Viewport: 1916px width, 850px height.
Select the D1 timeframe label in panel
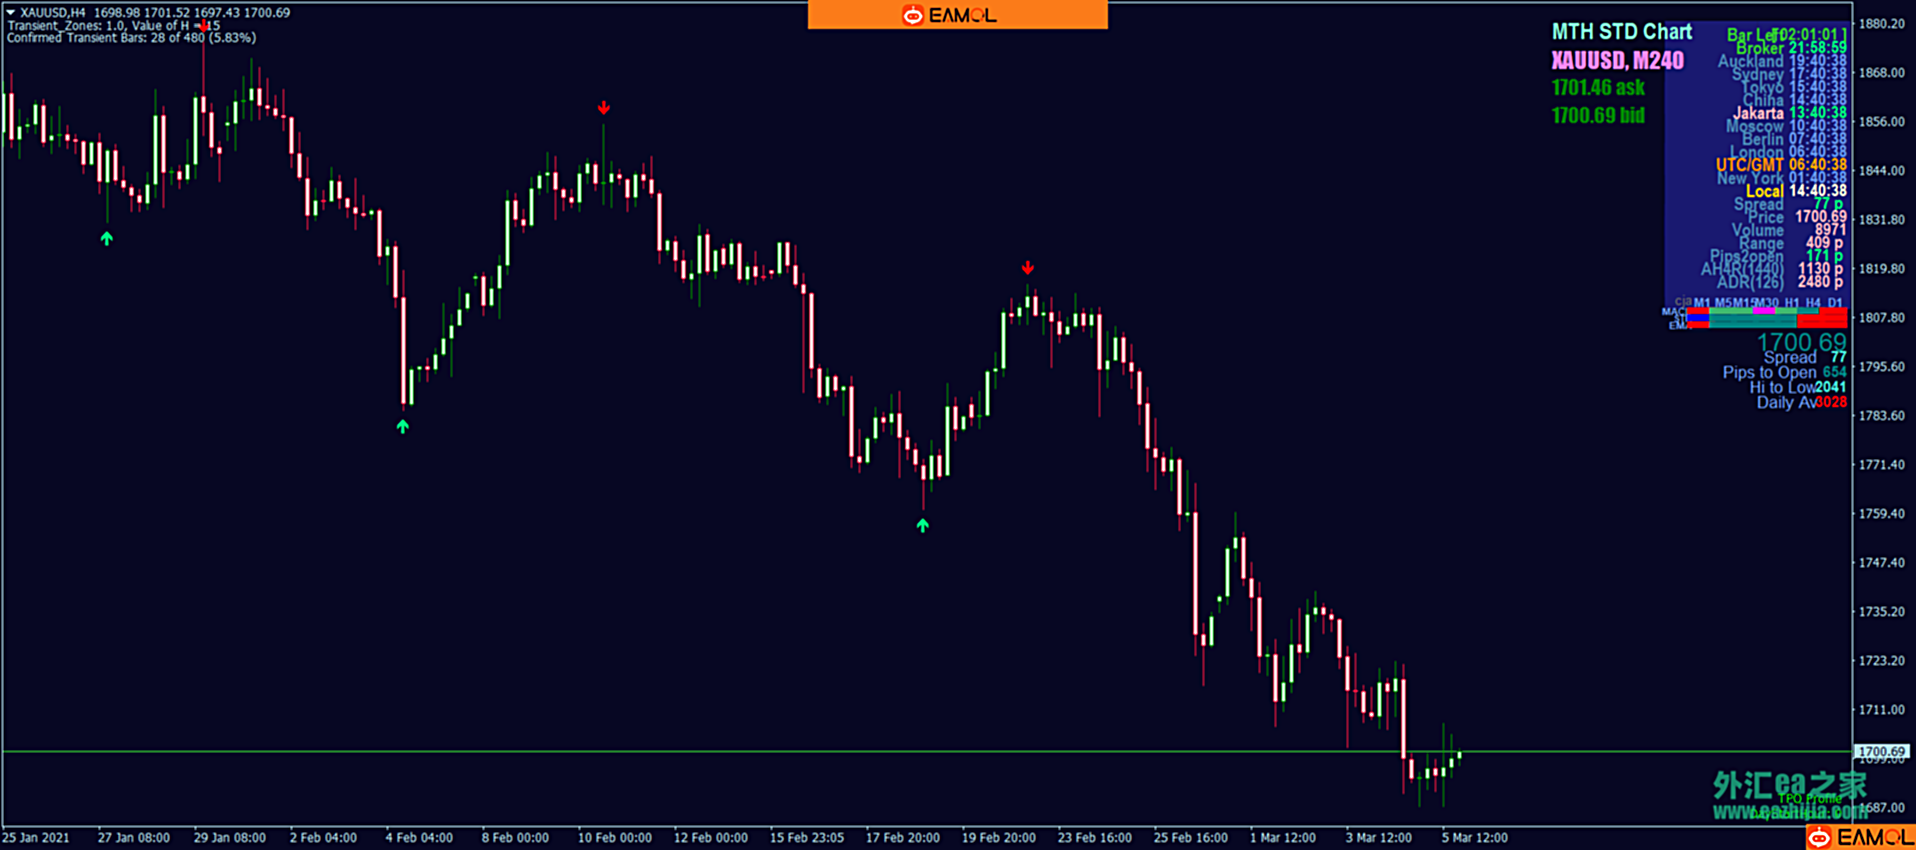point(1835,303)
